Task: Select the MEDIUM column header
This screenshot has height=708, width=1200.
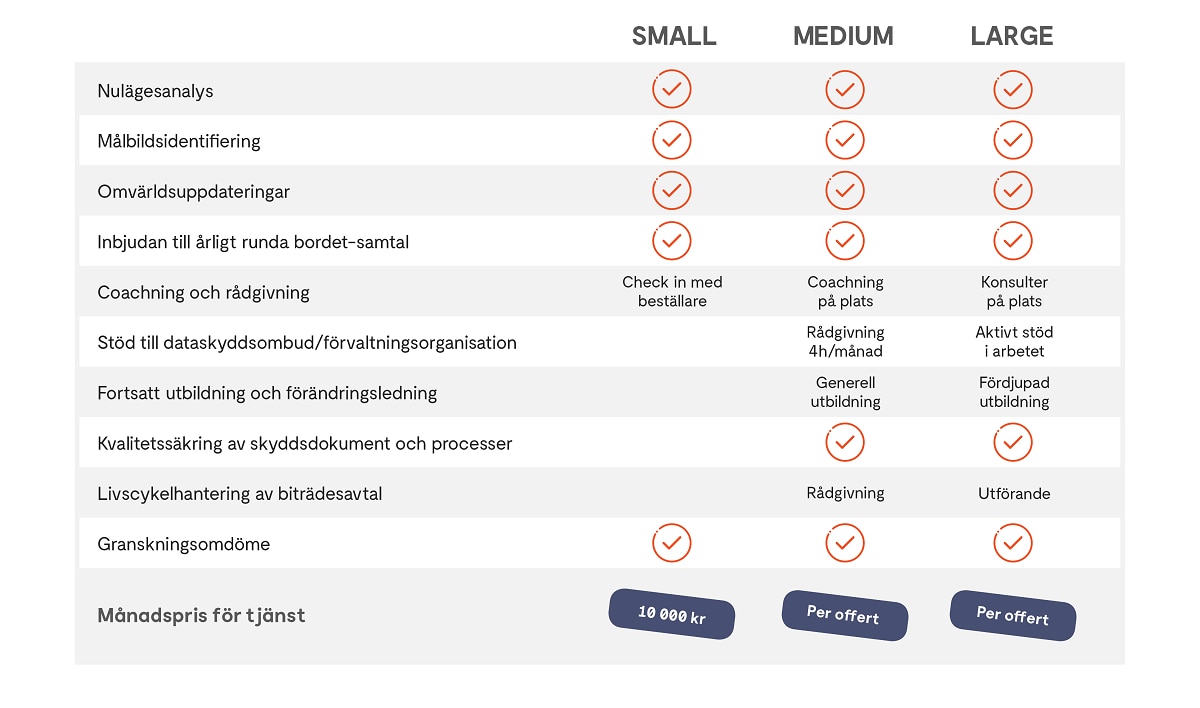Action: coord(843,37)
